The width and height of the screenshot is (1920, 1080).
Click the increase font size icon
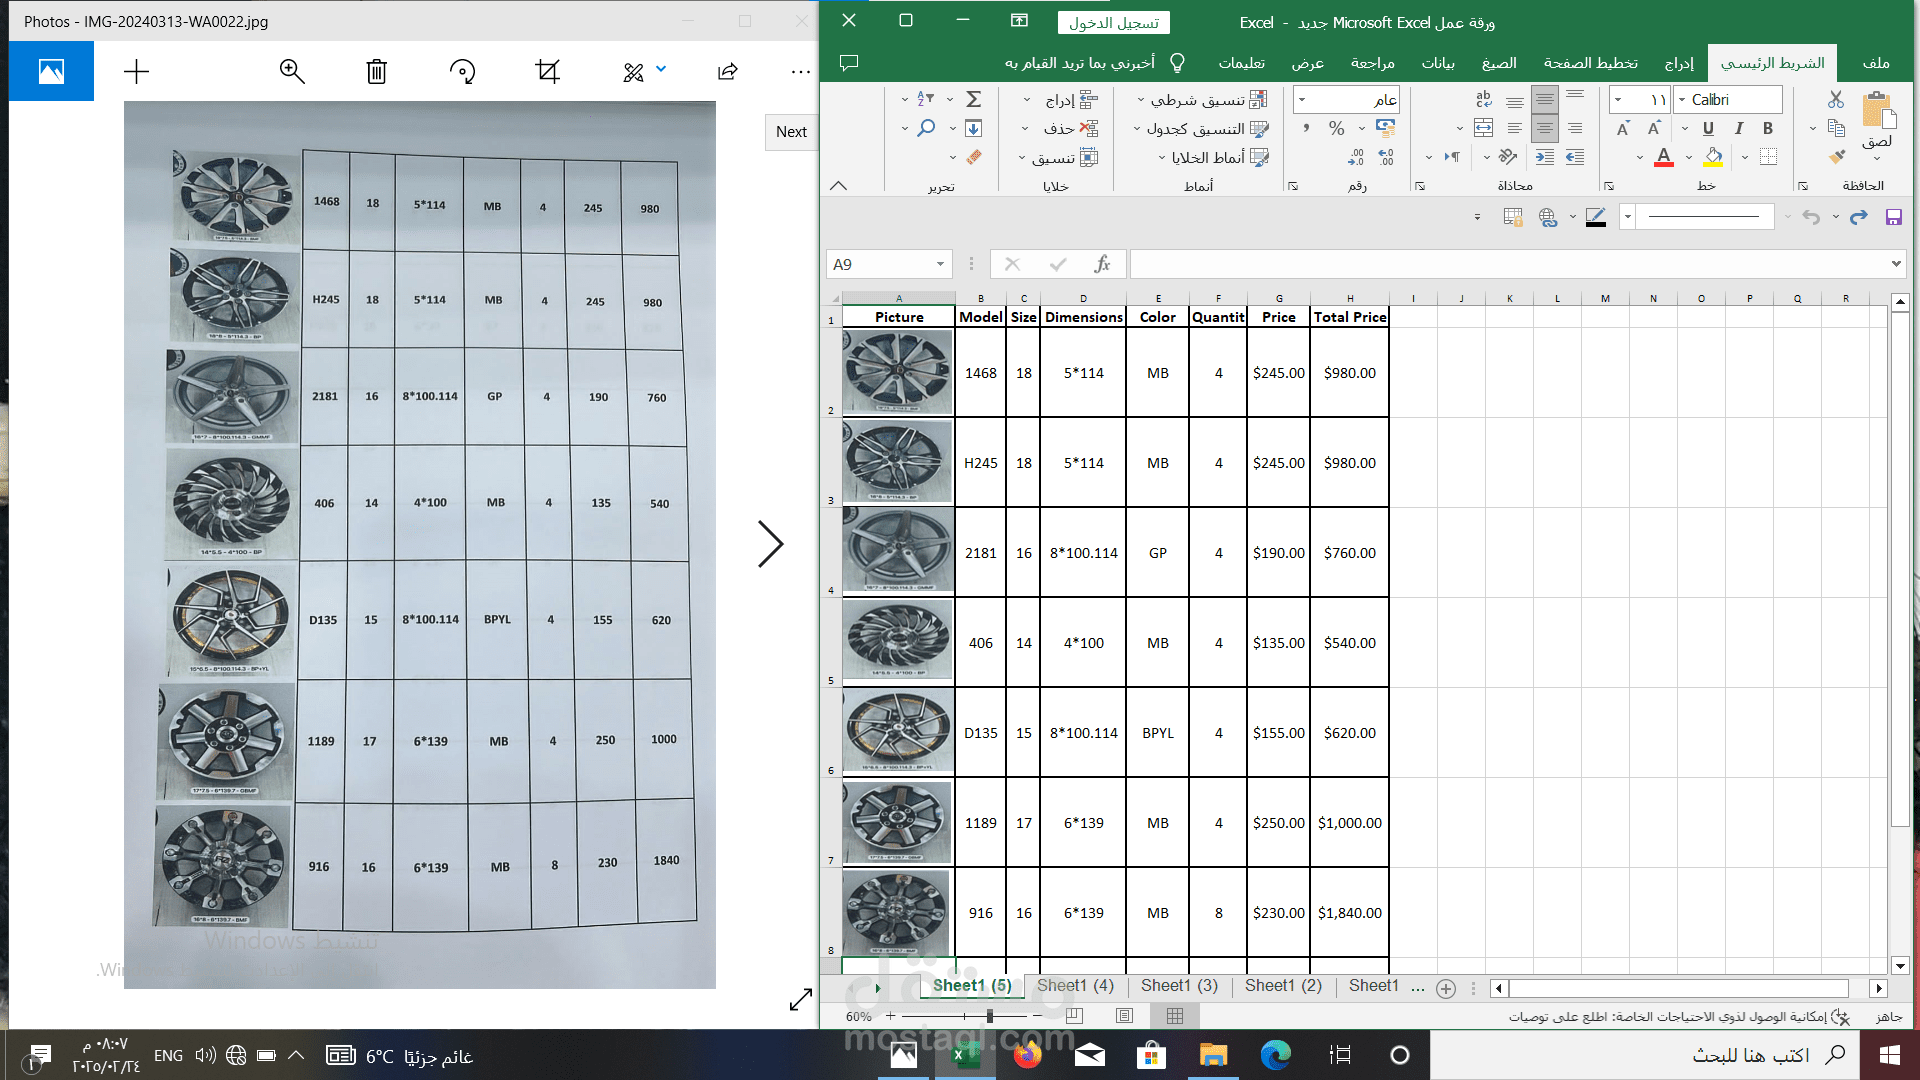(x=1654, y=128)
